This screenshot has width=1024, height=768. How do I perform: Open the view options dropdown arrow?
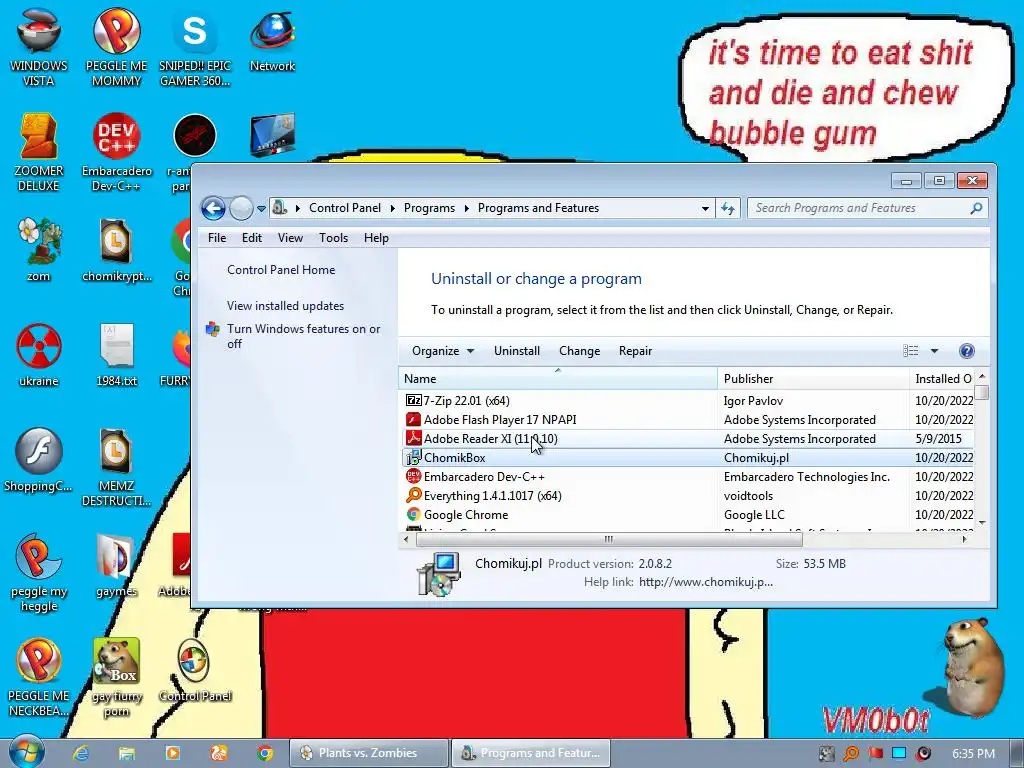(935, 351)
